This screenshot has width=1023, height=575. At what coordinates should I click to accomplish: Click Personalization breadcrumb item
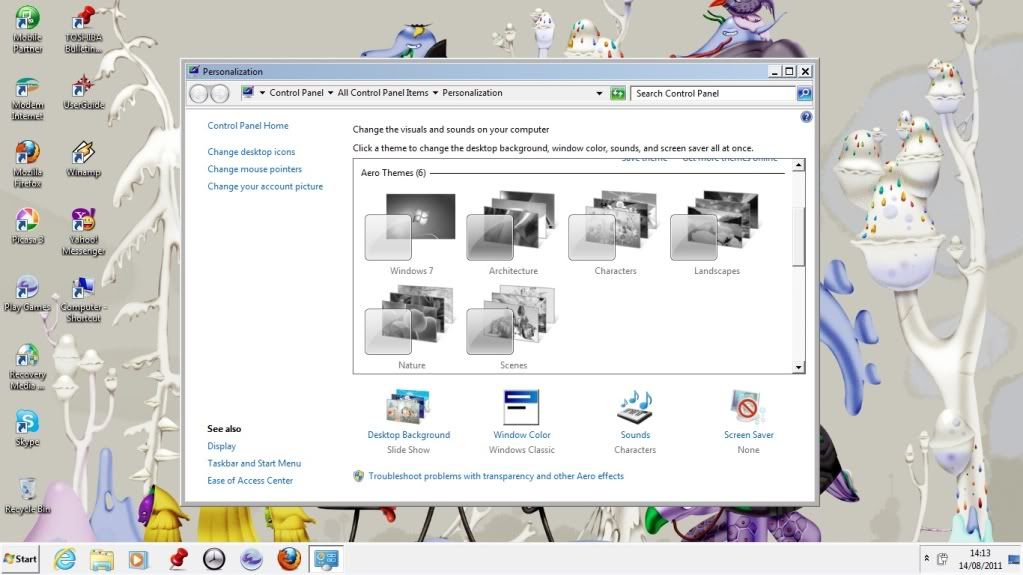(x=472, y=93)
